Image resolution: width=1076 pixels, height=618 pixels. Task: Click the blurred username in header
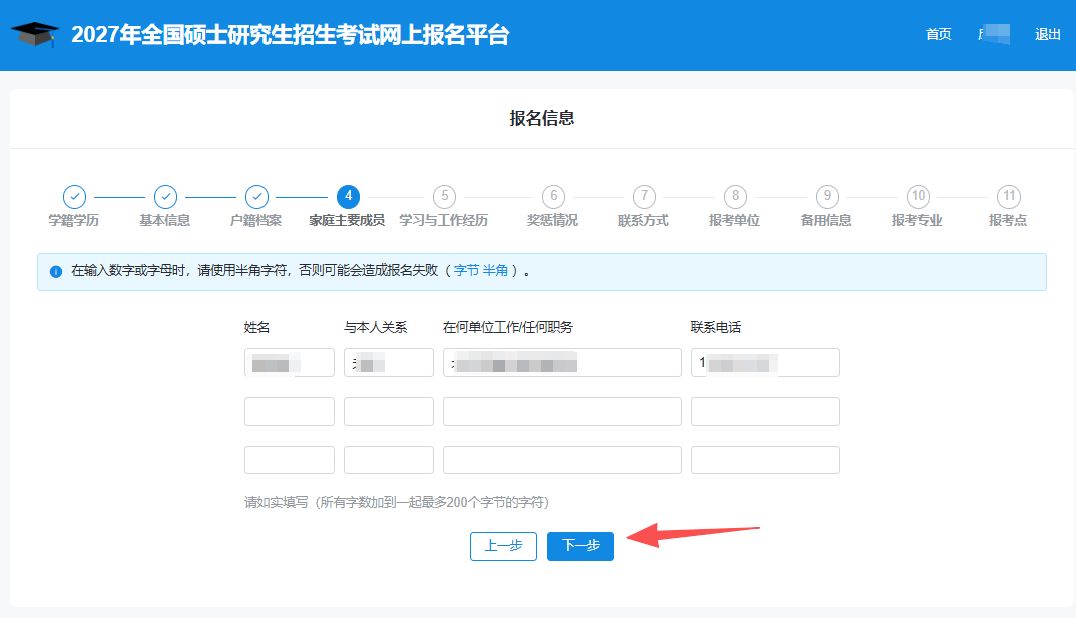(x=994, y=34)
